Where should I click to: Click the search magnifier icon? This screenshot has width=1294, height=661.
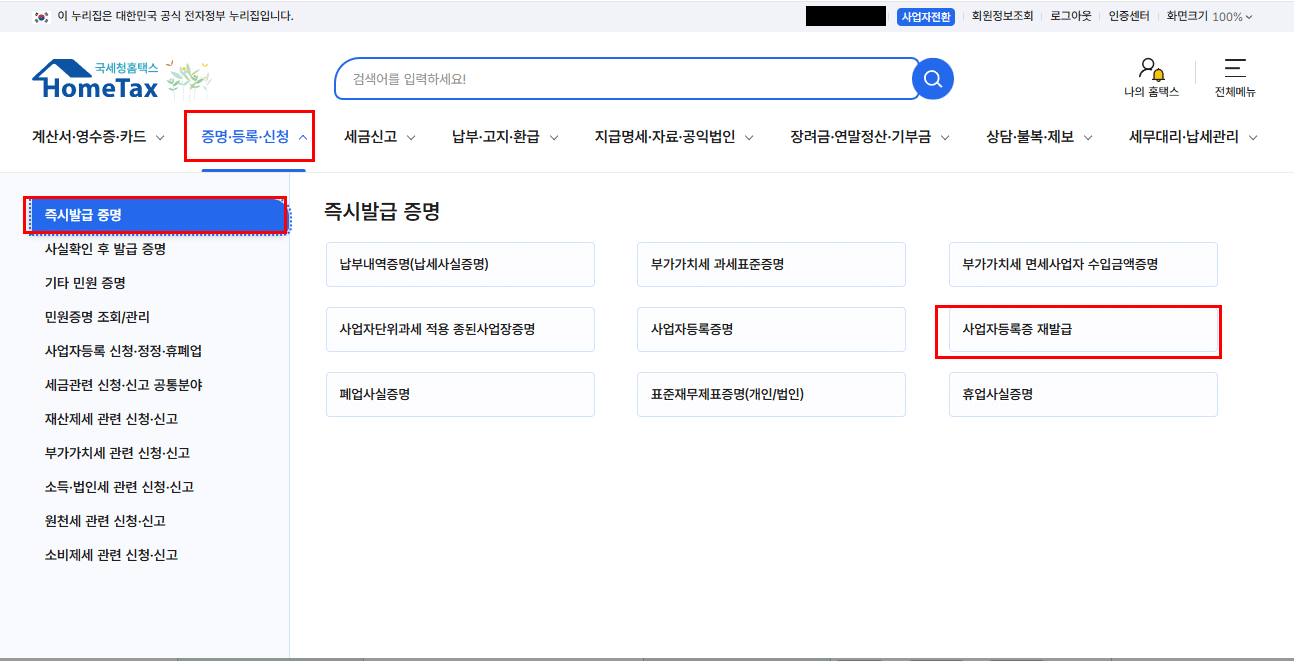[x=931, y=78]
